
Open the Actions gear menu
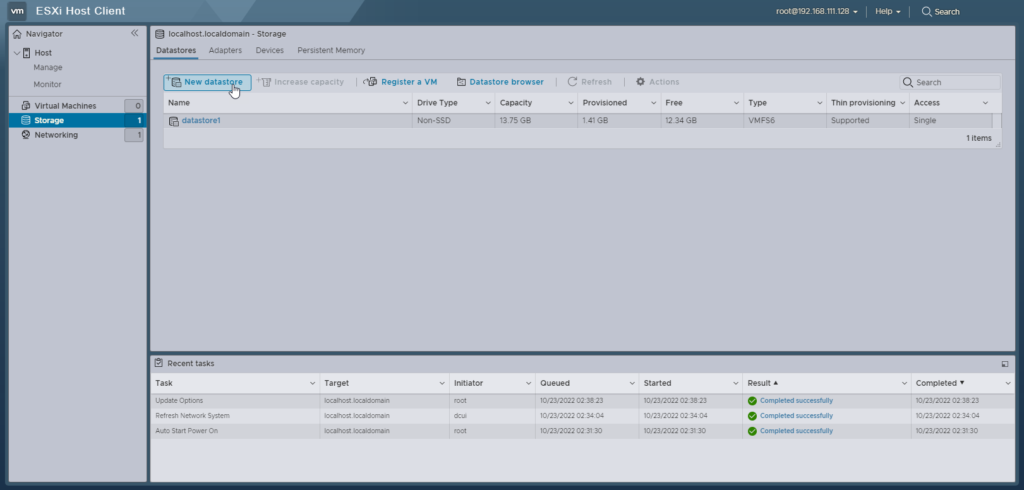657,82
